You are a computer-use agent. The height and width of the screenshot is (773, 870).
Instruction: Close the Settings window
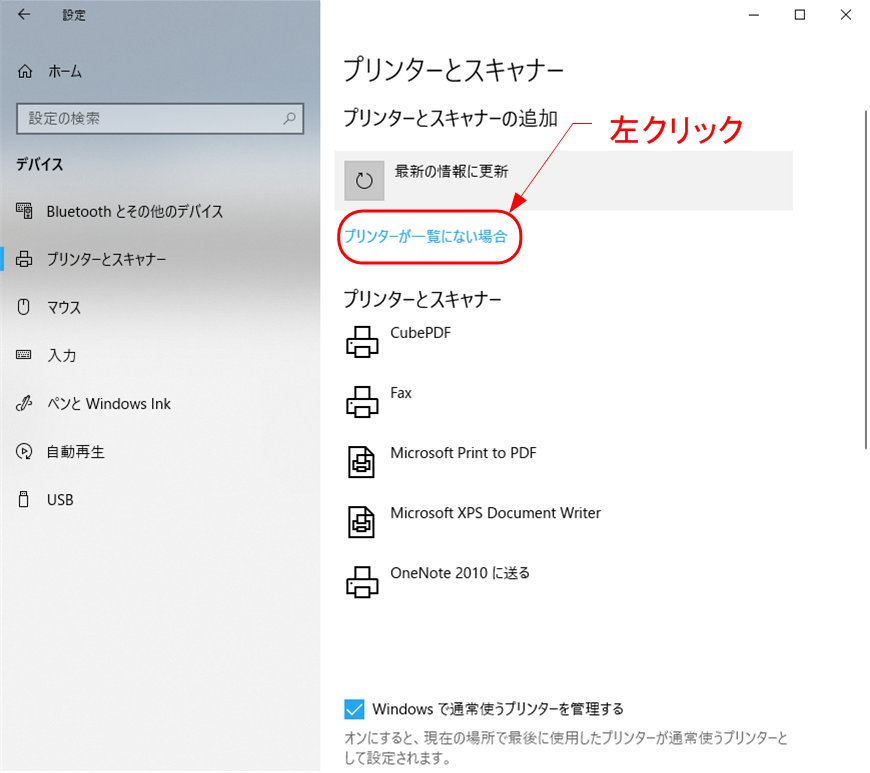846,14
